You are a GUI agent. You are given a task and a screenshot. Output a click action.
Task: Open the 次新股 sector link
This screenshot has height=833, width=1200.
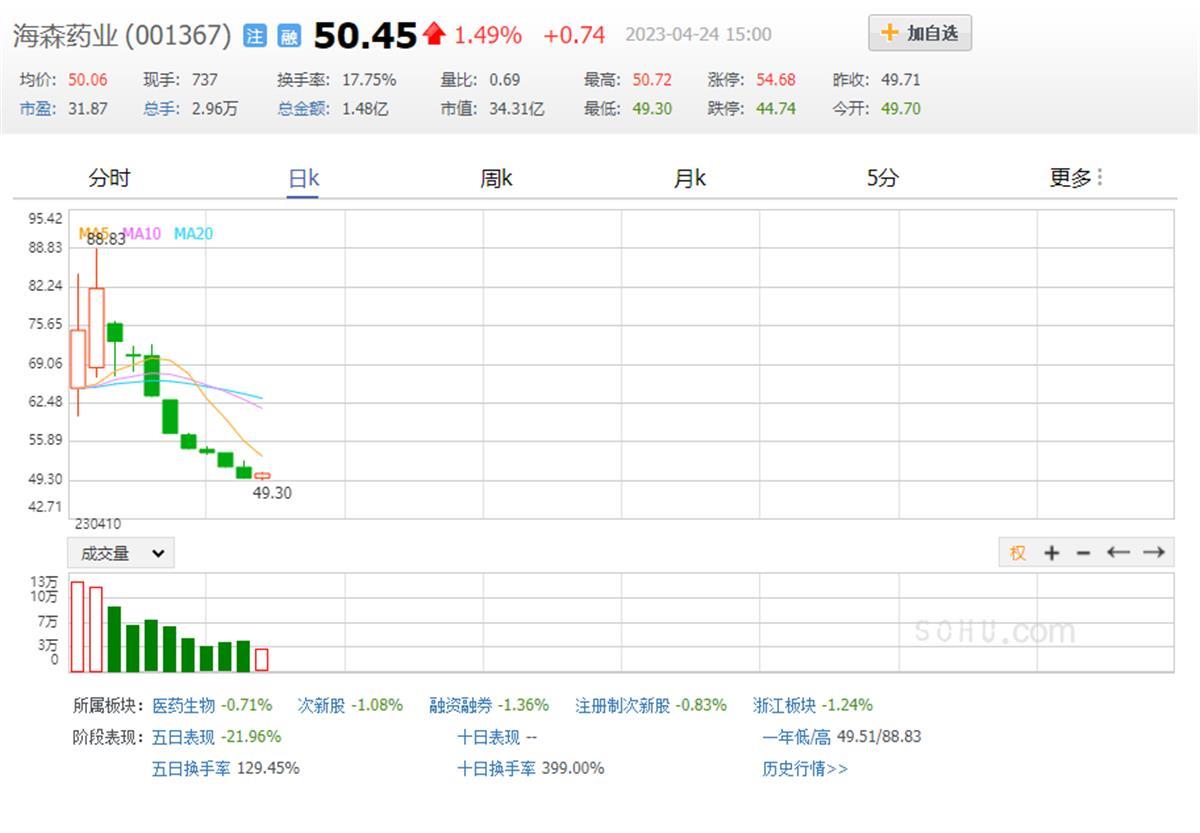tap(321, 705)
